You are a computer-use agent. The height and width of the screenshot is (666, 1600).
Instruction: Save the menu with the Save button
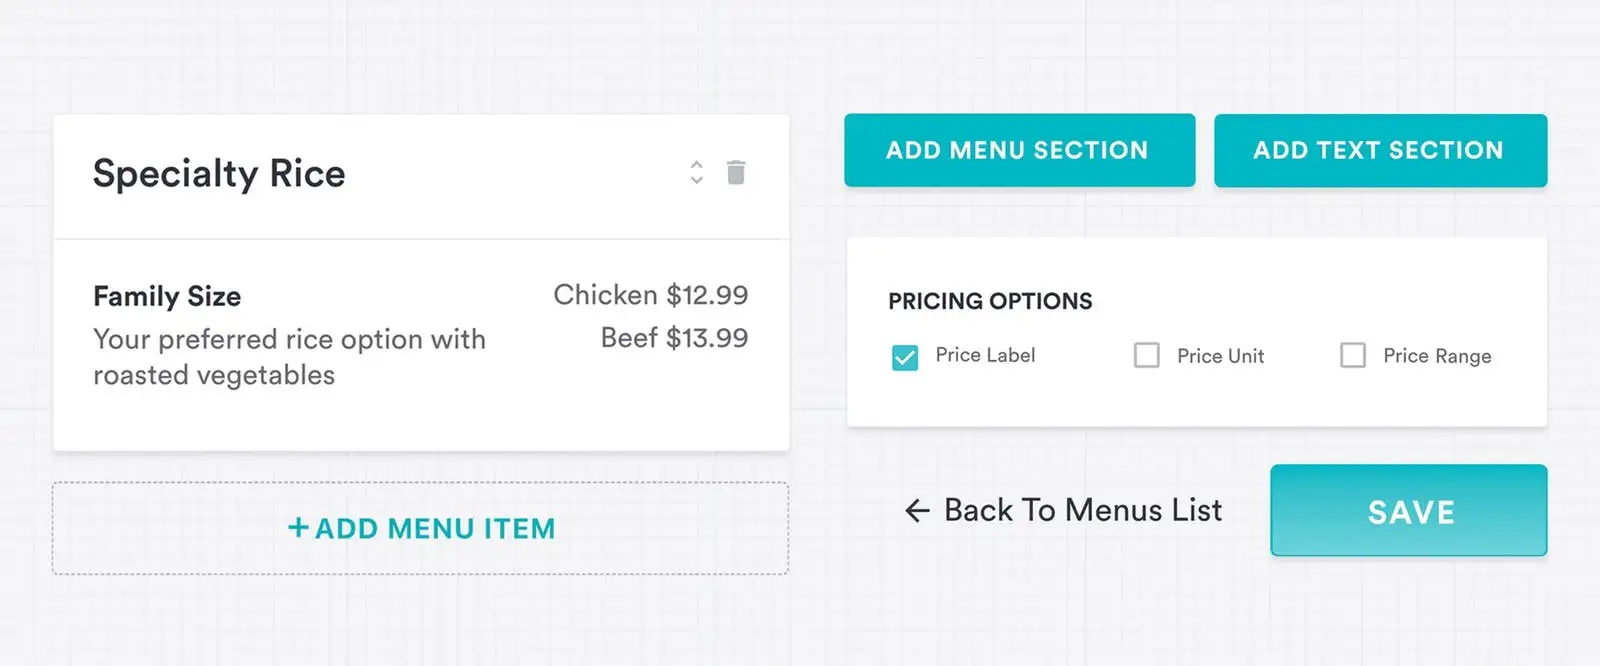tap(1408, 511)
